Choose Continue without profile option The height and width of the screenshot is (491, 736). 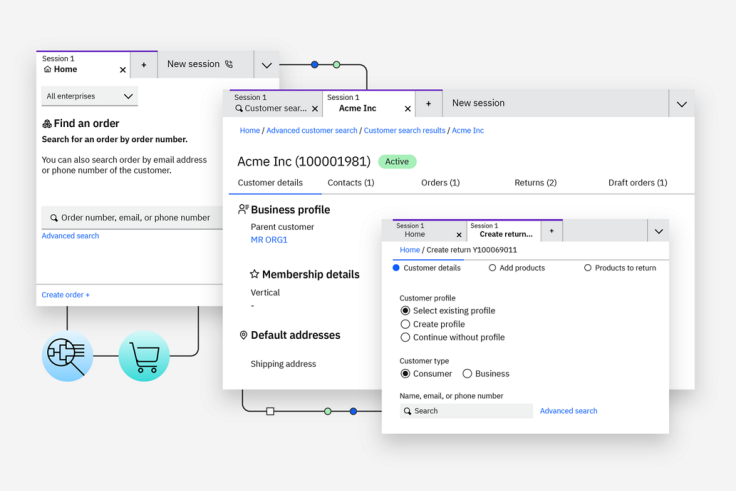coord(405,337)
